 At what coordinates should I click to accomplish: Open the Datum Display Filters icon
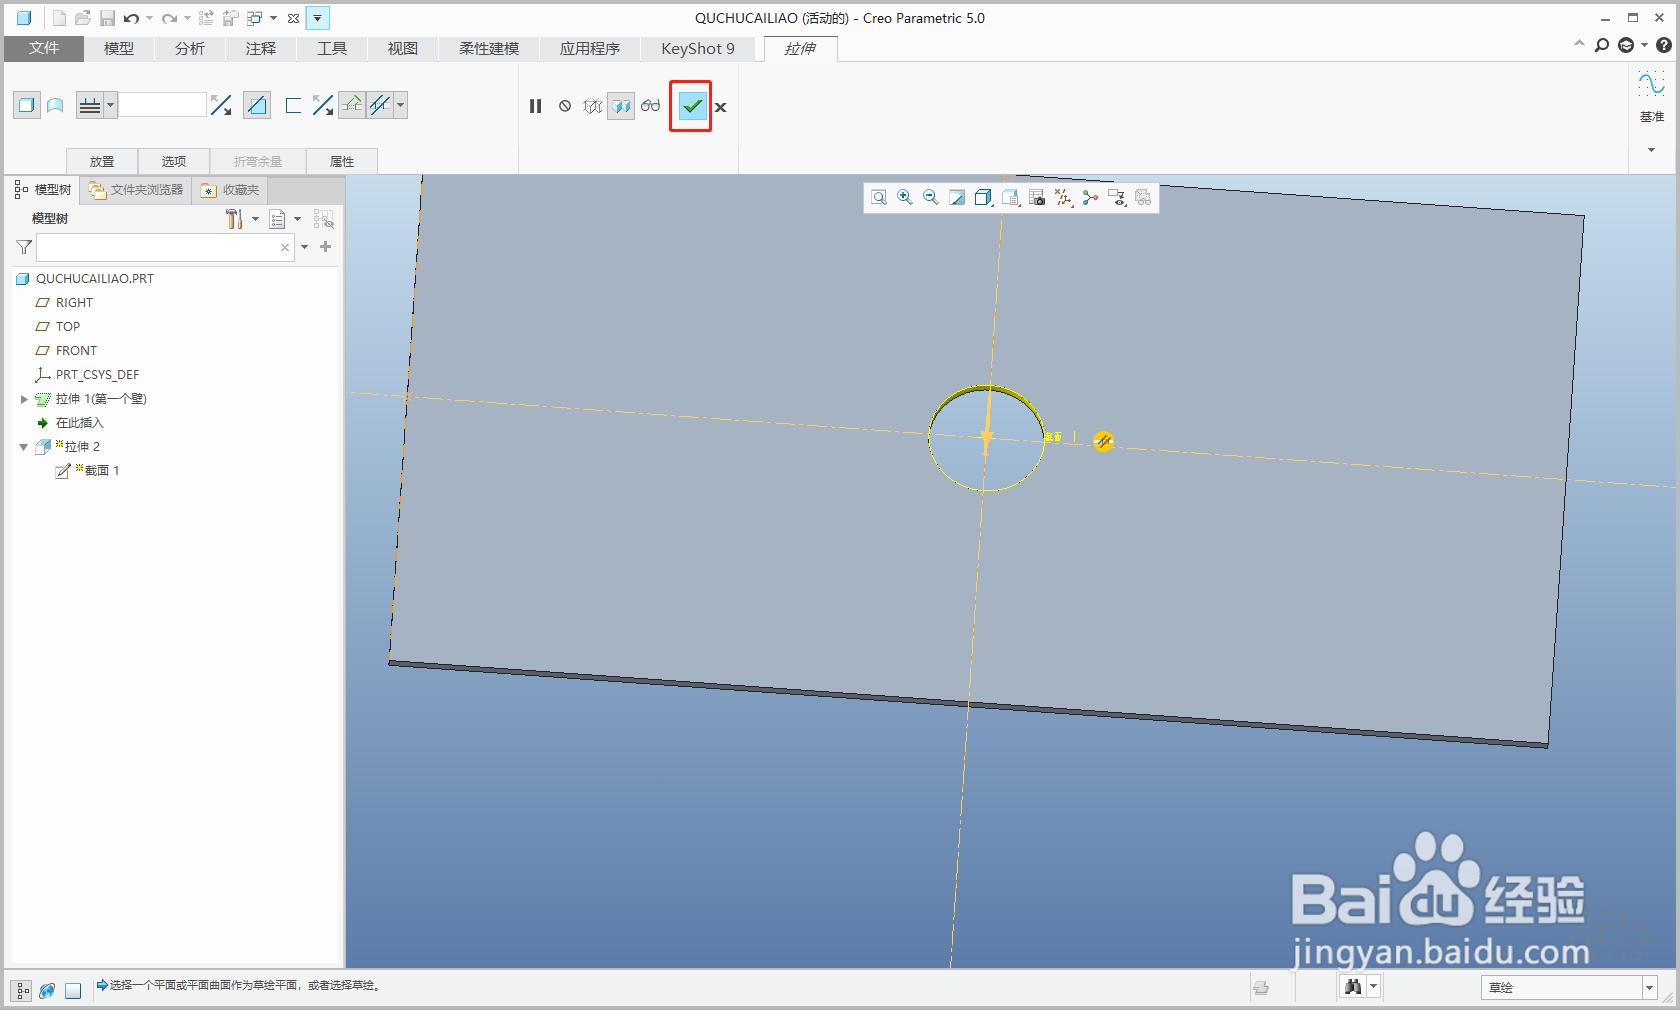pos(1064,198)
